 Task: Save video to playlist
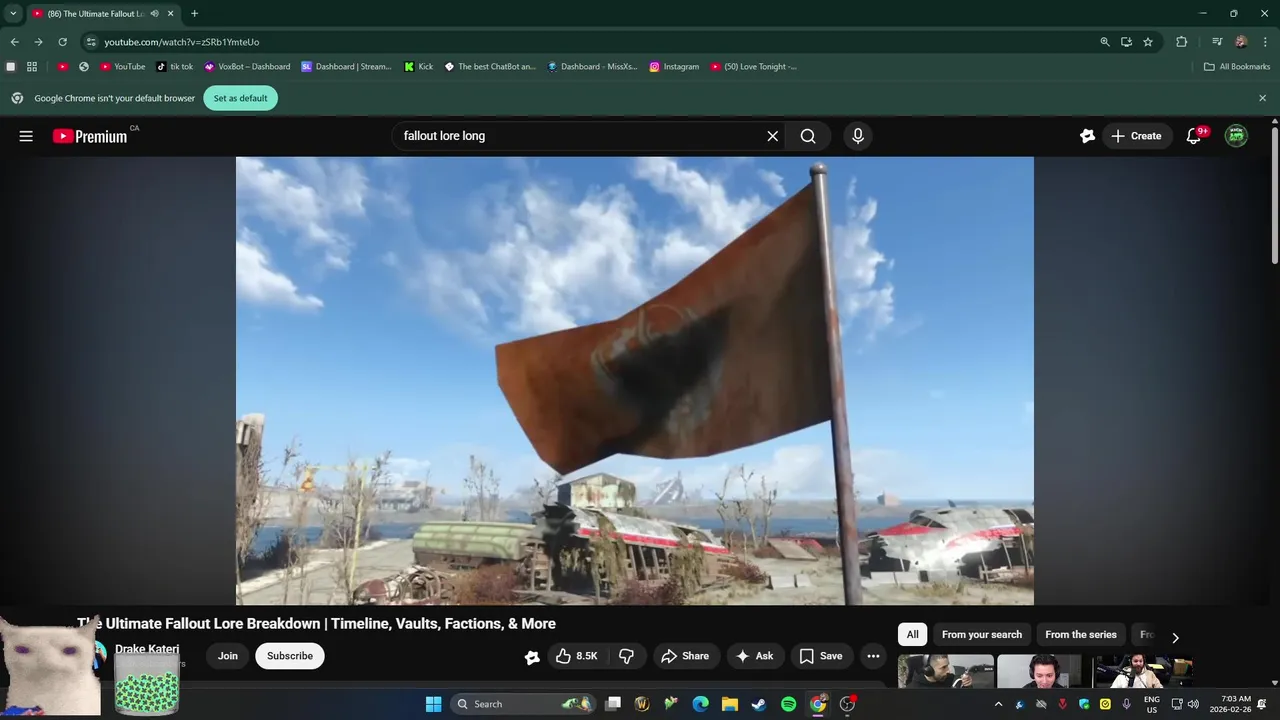[x=821, y=656]
